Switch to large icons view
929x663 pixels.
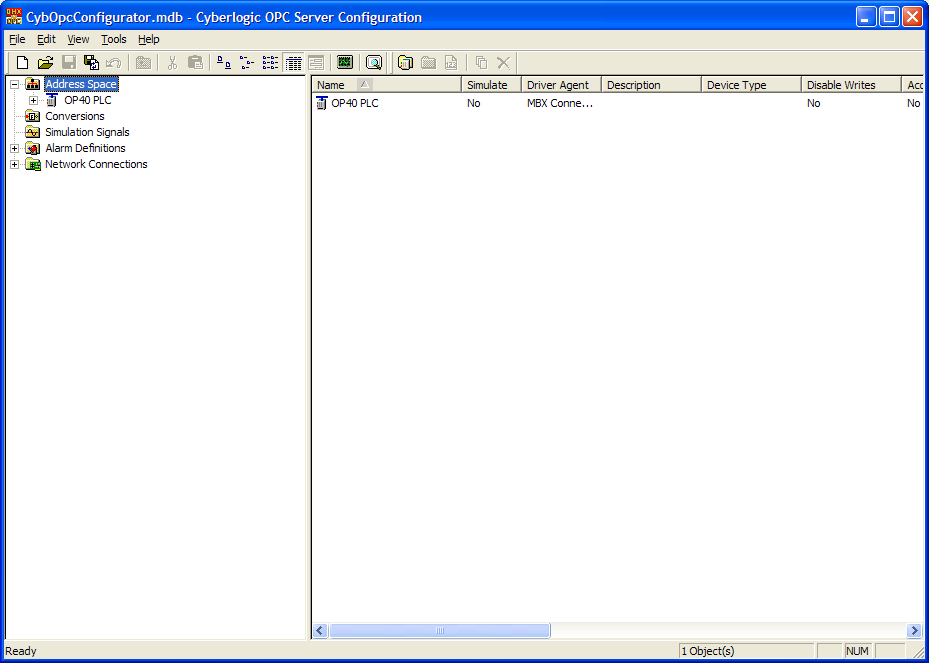coord(224,63)
